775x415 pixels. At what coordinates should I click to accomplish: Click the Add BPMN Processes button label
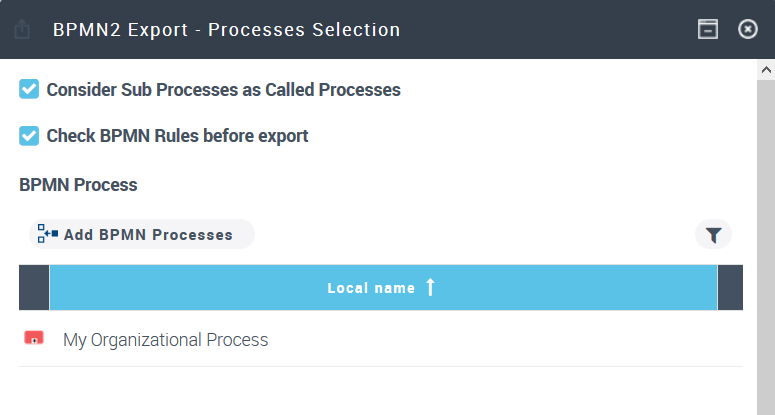tap(148, 235)
